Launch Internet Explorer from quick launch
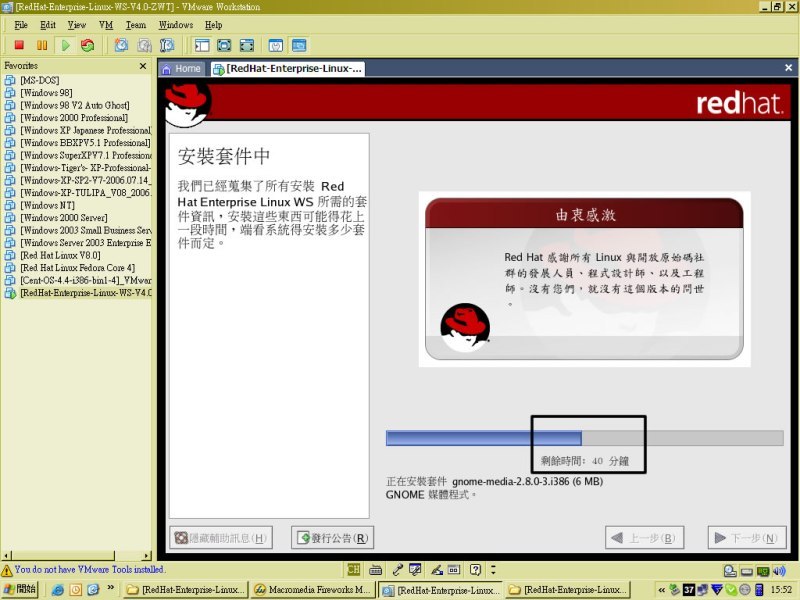The width and height of the screenshot is (800, 600). 58,590
